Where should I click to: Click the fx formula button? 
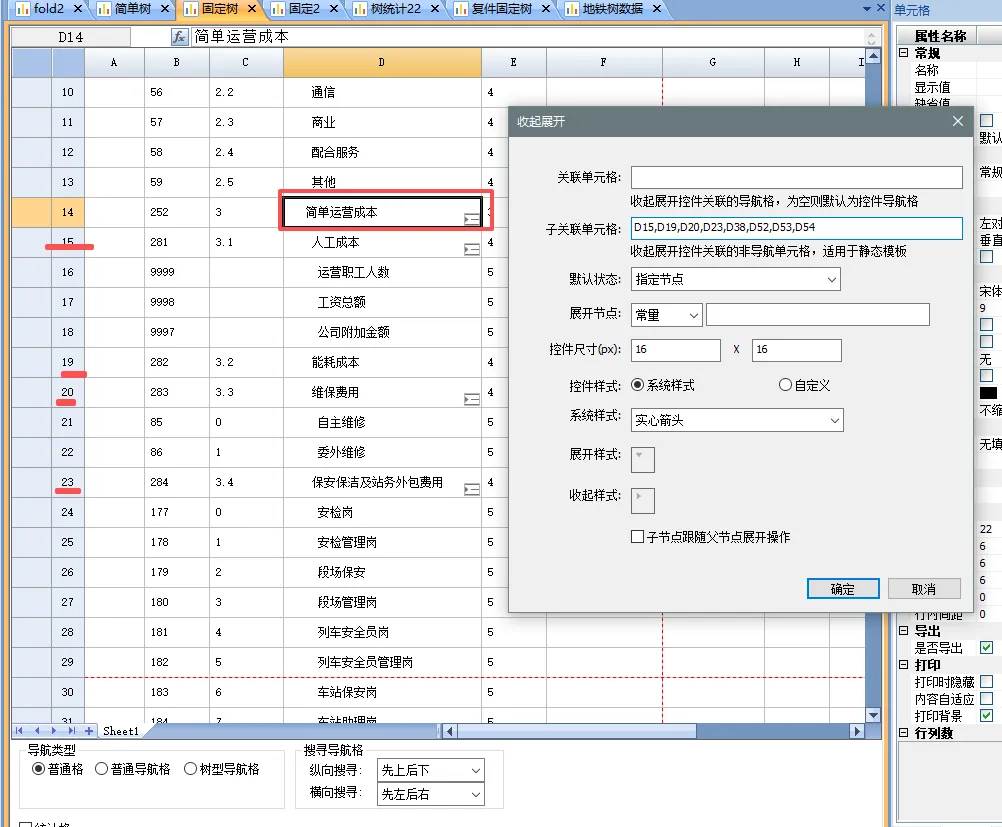[180, 37]
